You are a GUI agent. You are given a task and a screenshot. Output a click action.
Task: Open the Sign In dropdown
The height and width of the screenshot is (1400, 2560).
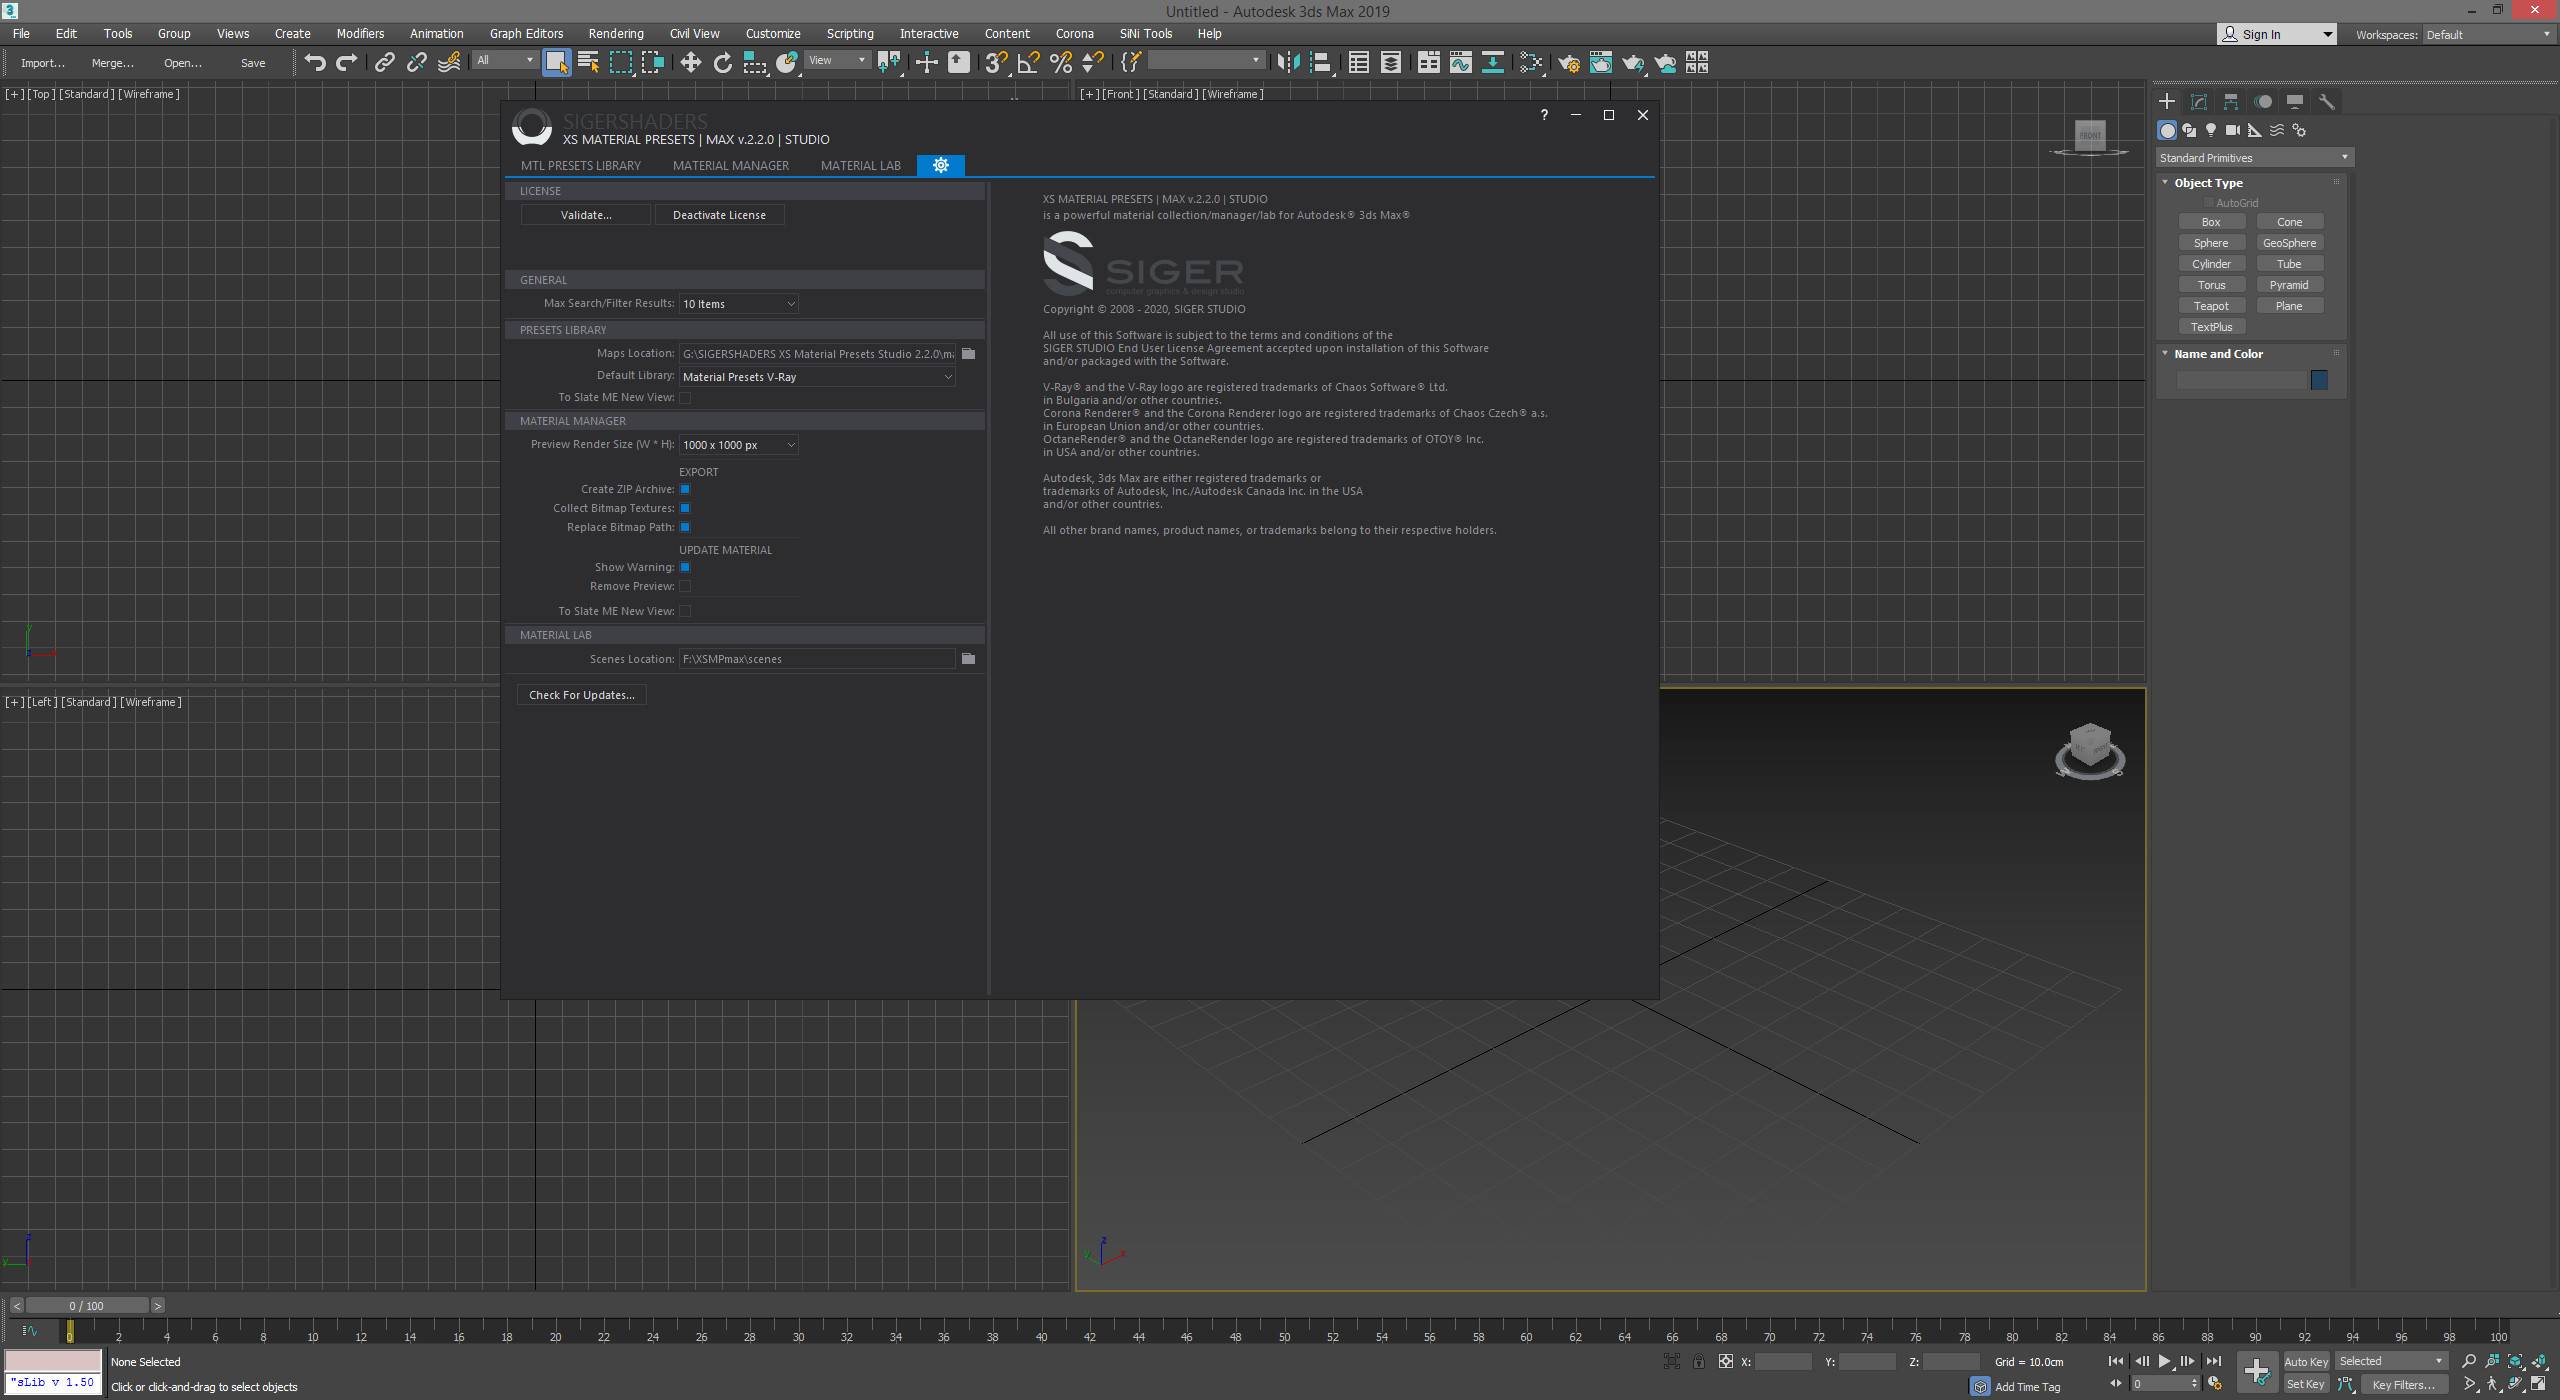point(2277,34)
